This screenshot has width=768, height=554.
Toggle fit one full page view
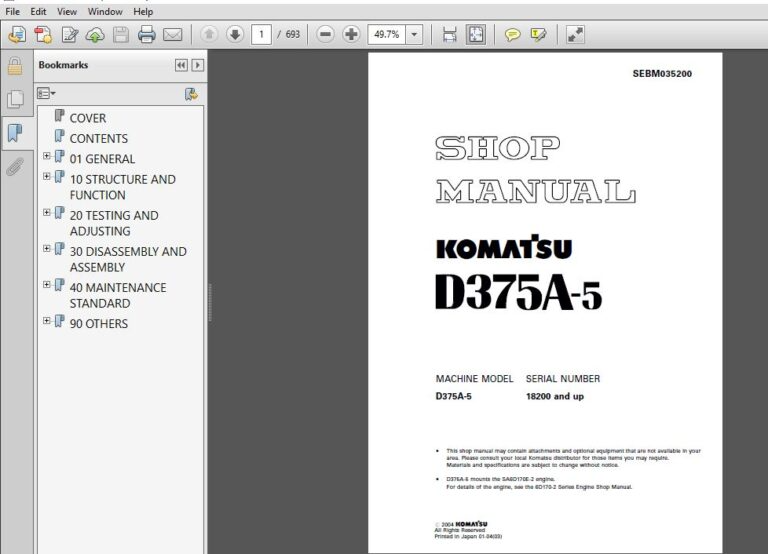pyautogui.click(x=476, y=35)
